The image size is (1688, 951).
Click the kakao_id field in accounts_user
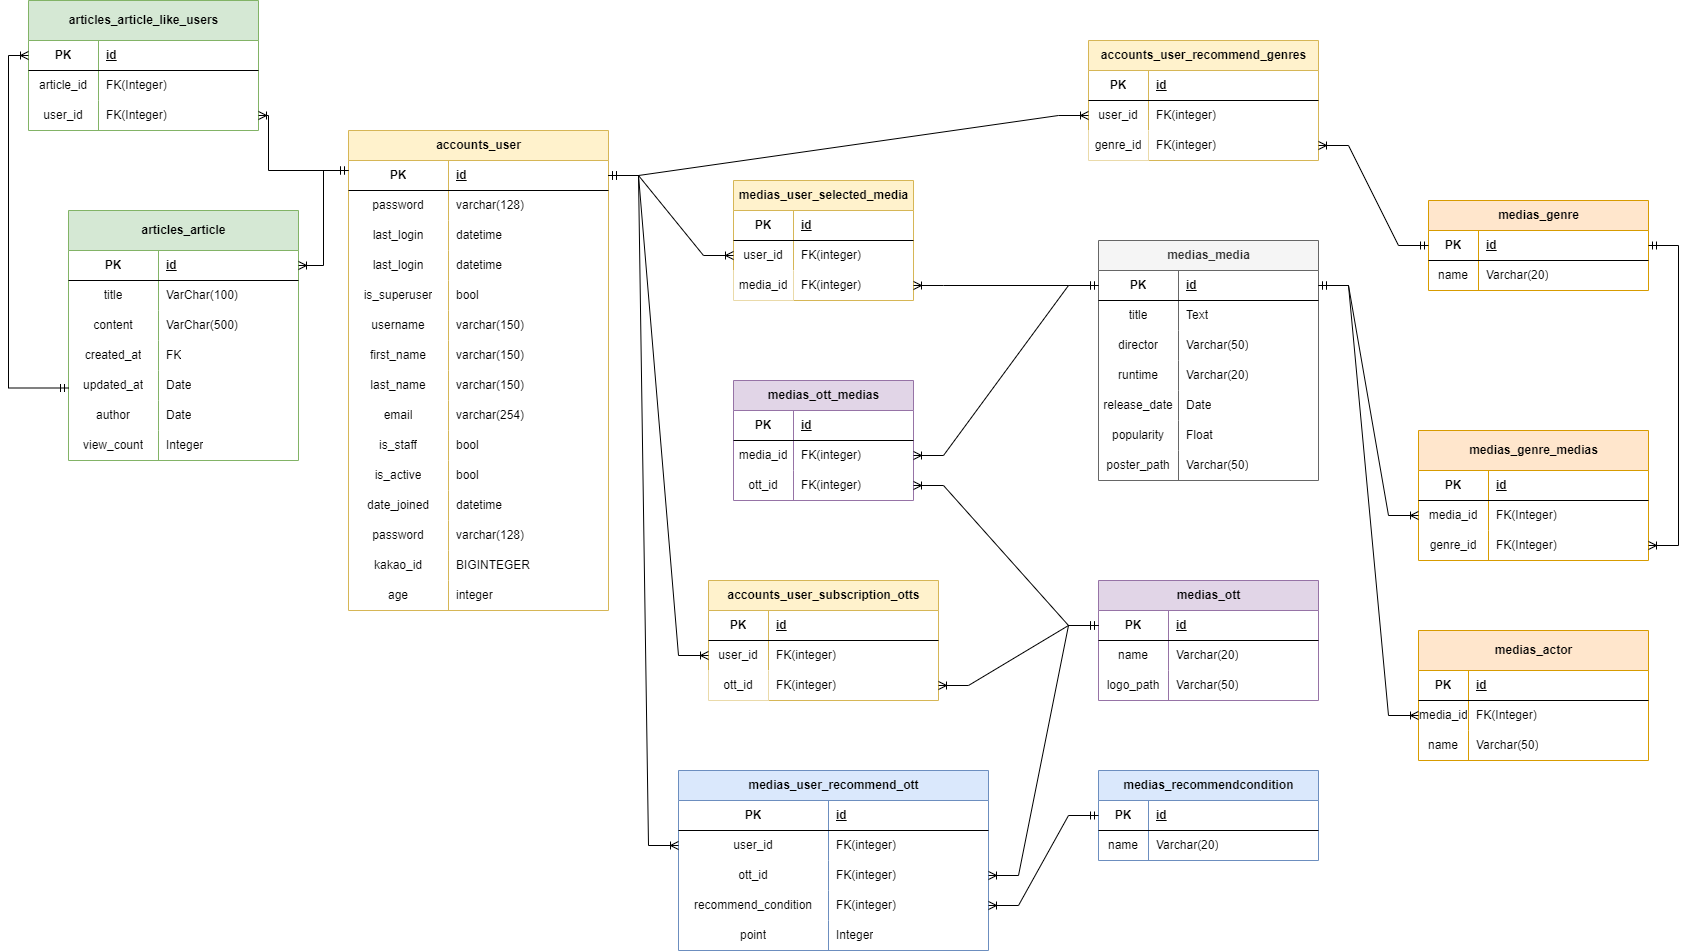(398, 565)
